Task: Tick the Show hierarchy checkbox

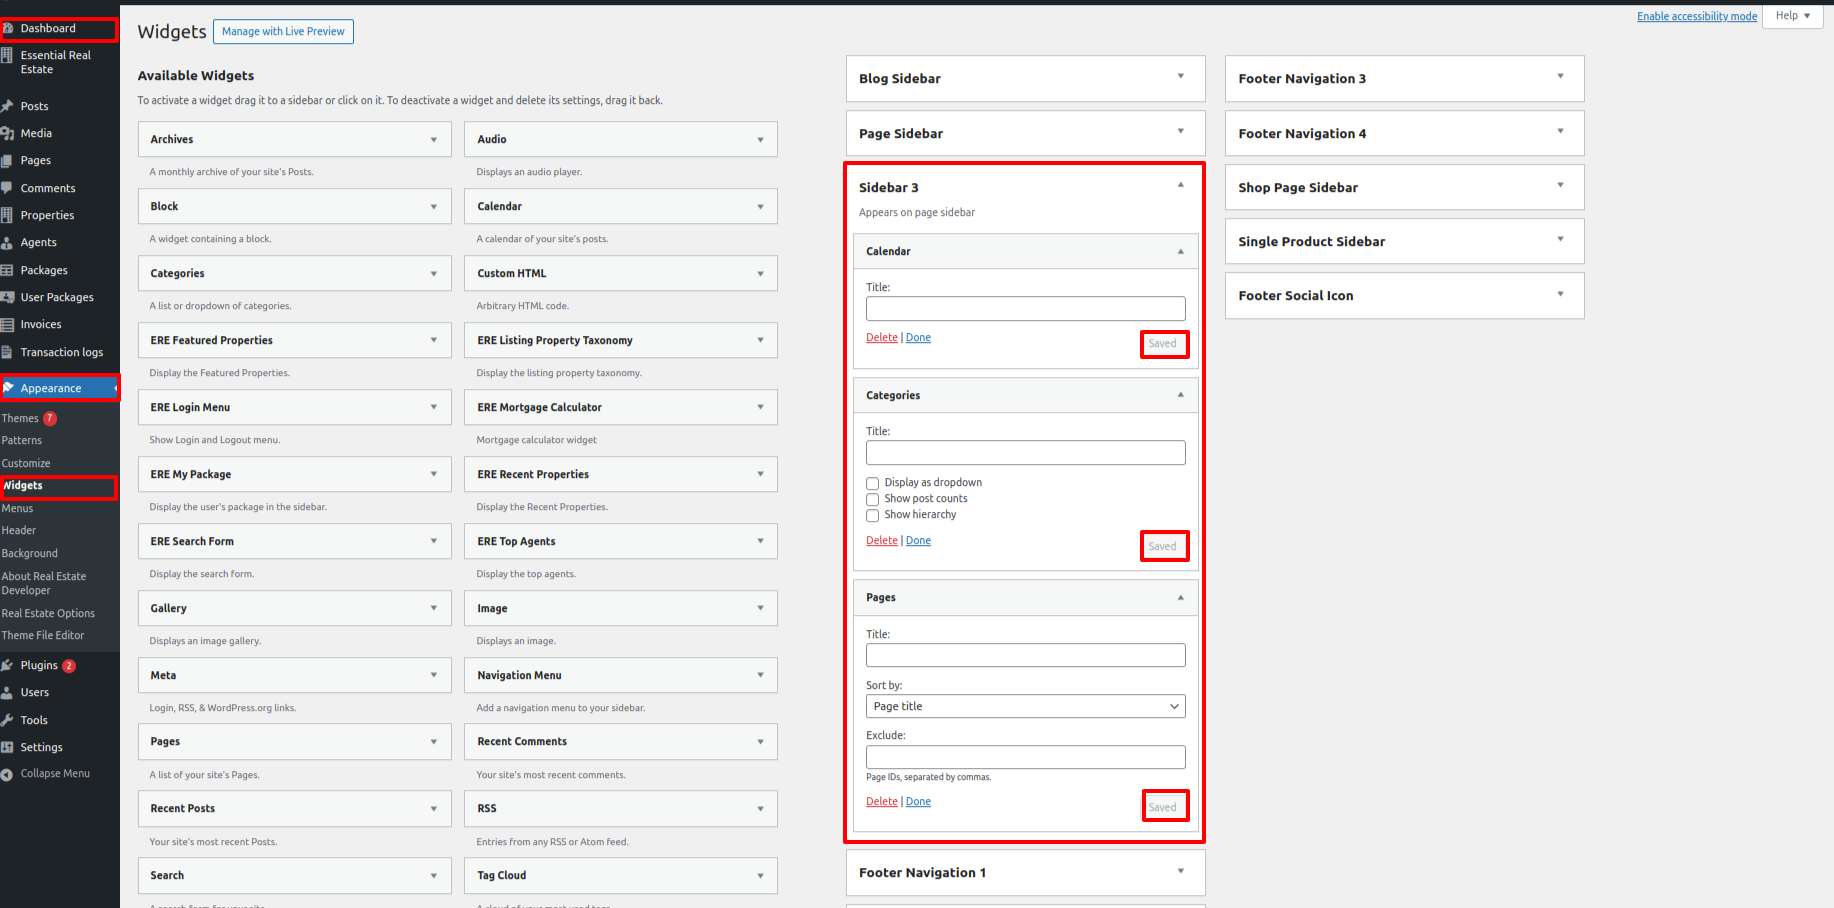Action: [873, 515]
